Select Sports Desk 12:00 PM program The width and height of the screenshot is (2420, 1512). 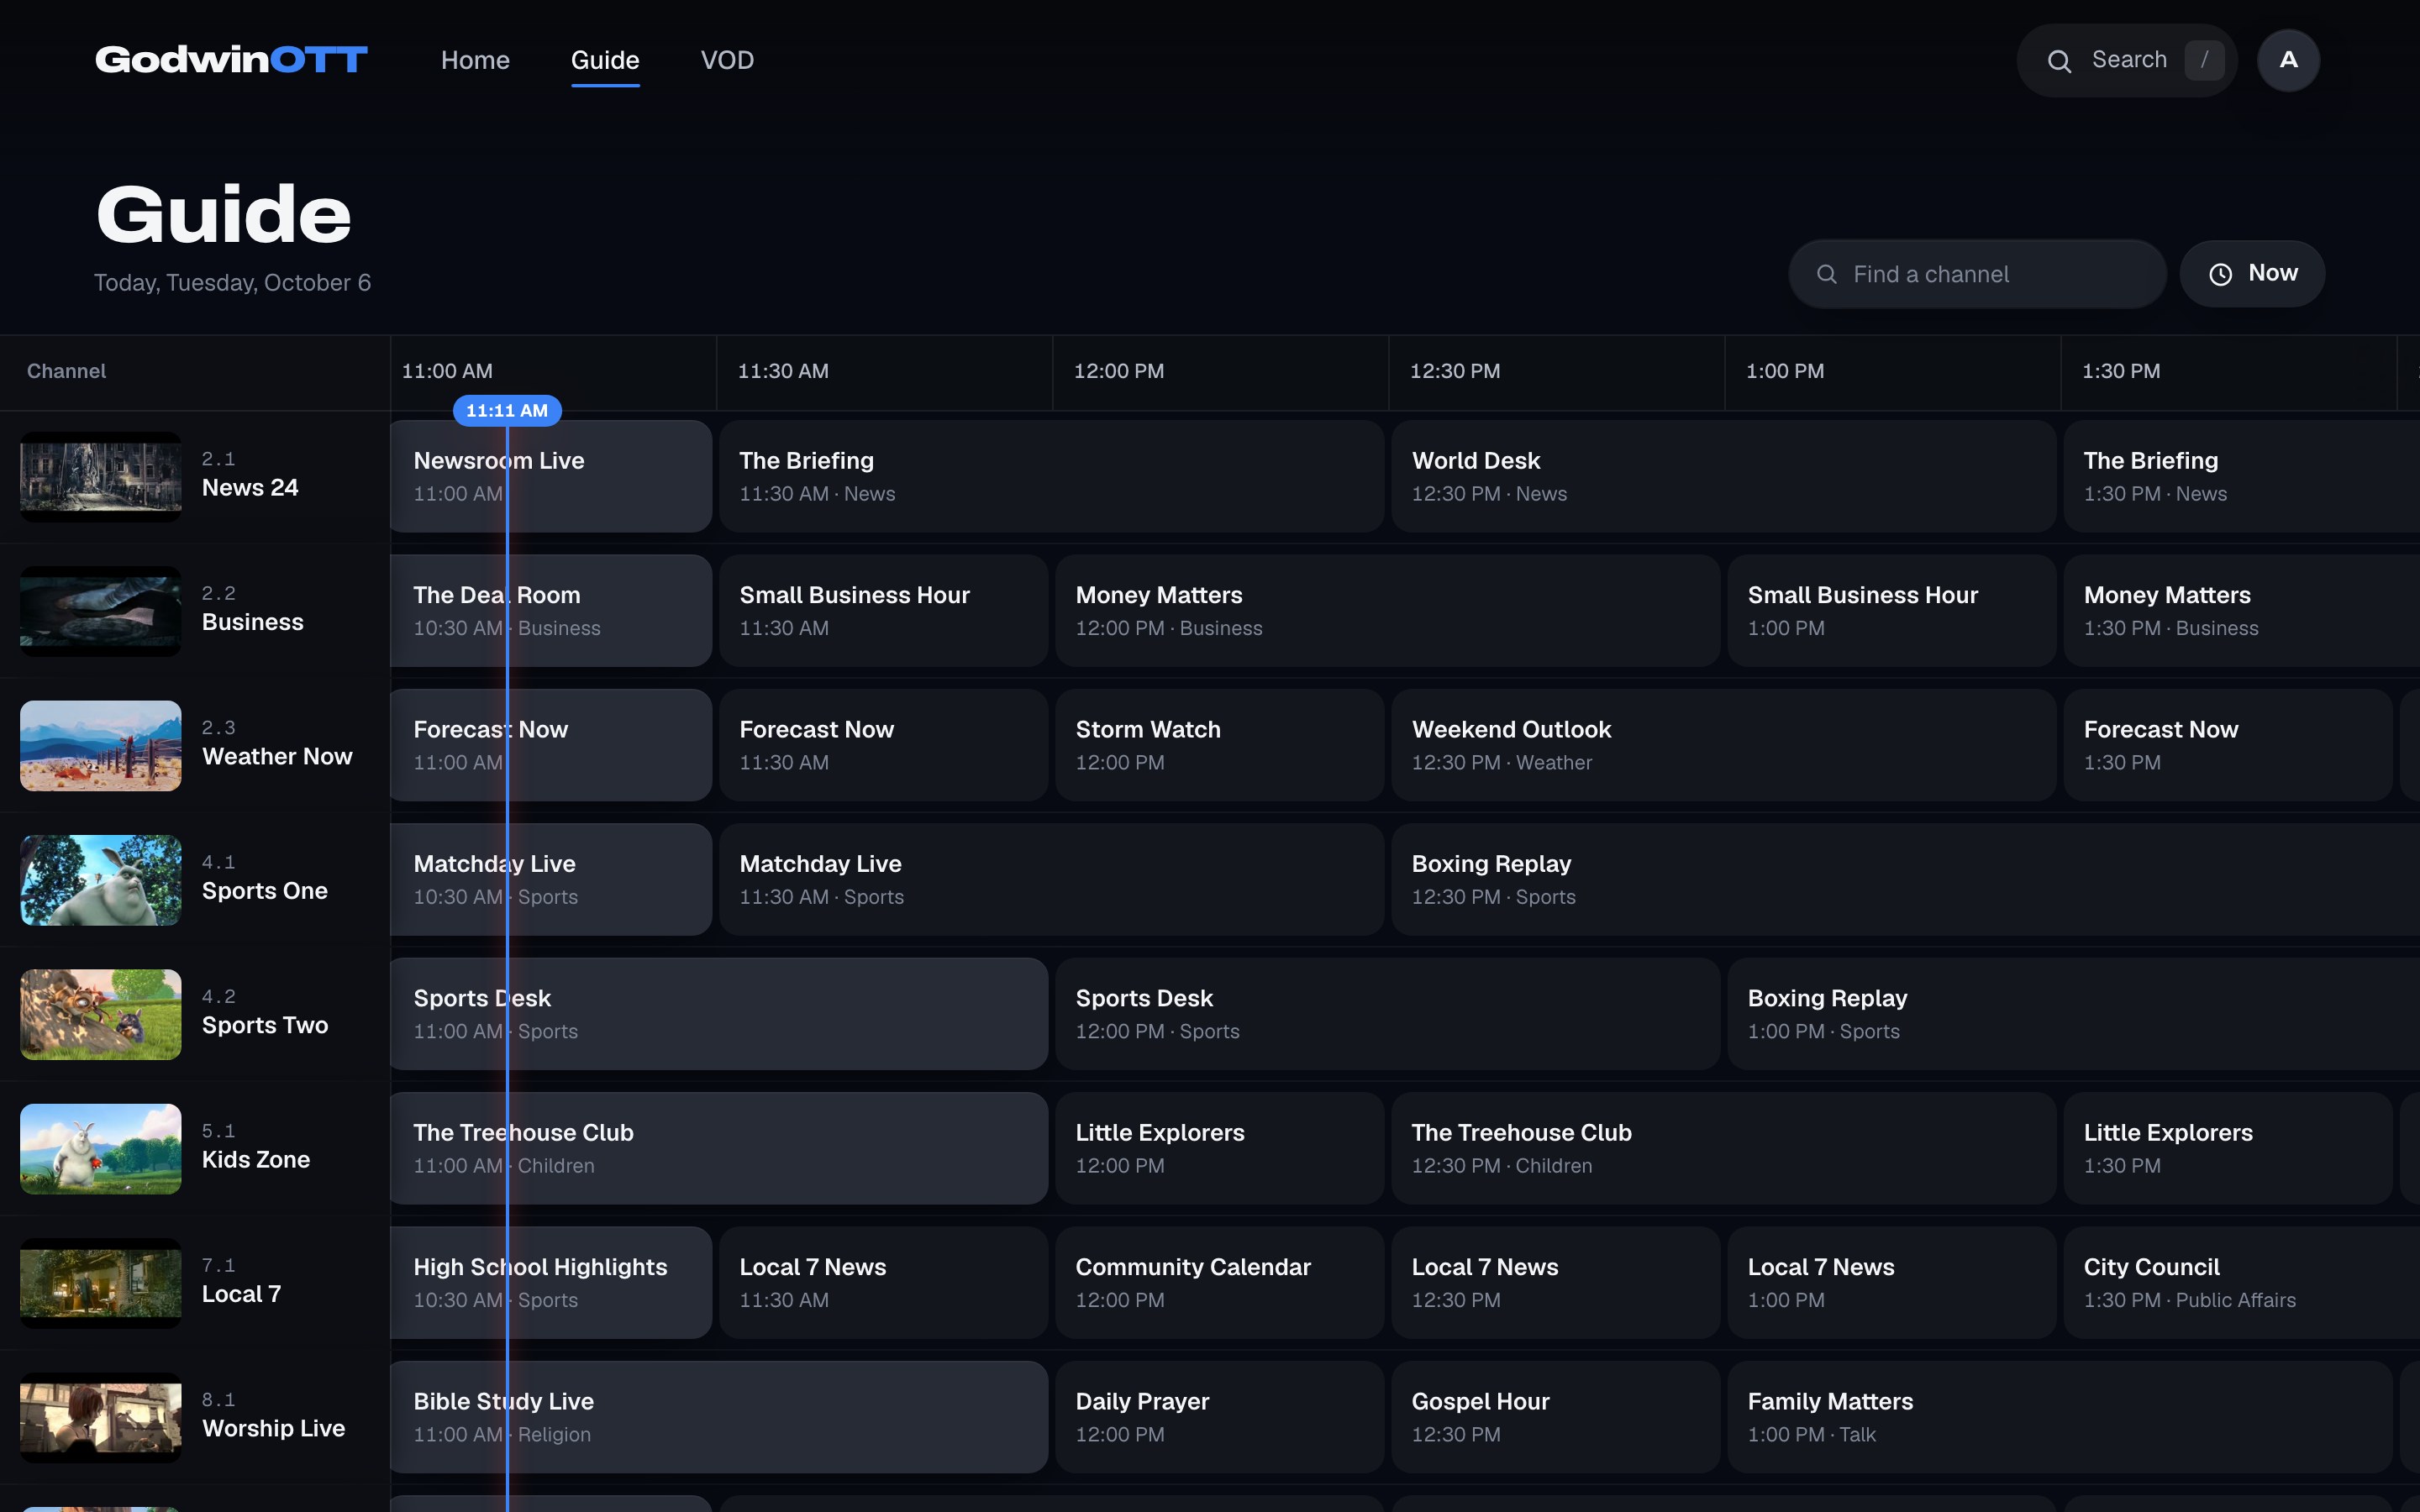point(1387,1014)
